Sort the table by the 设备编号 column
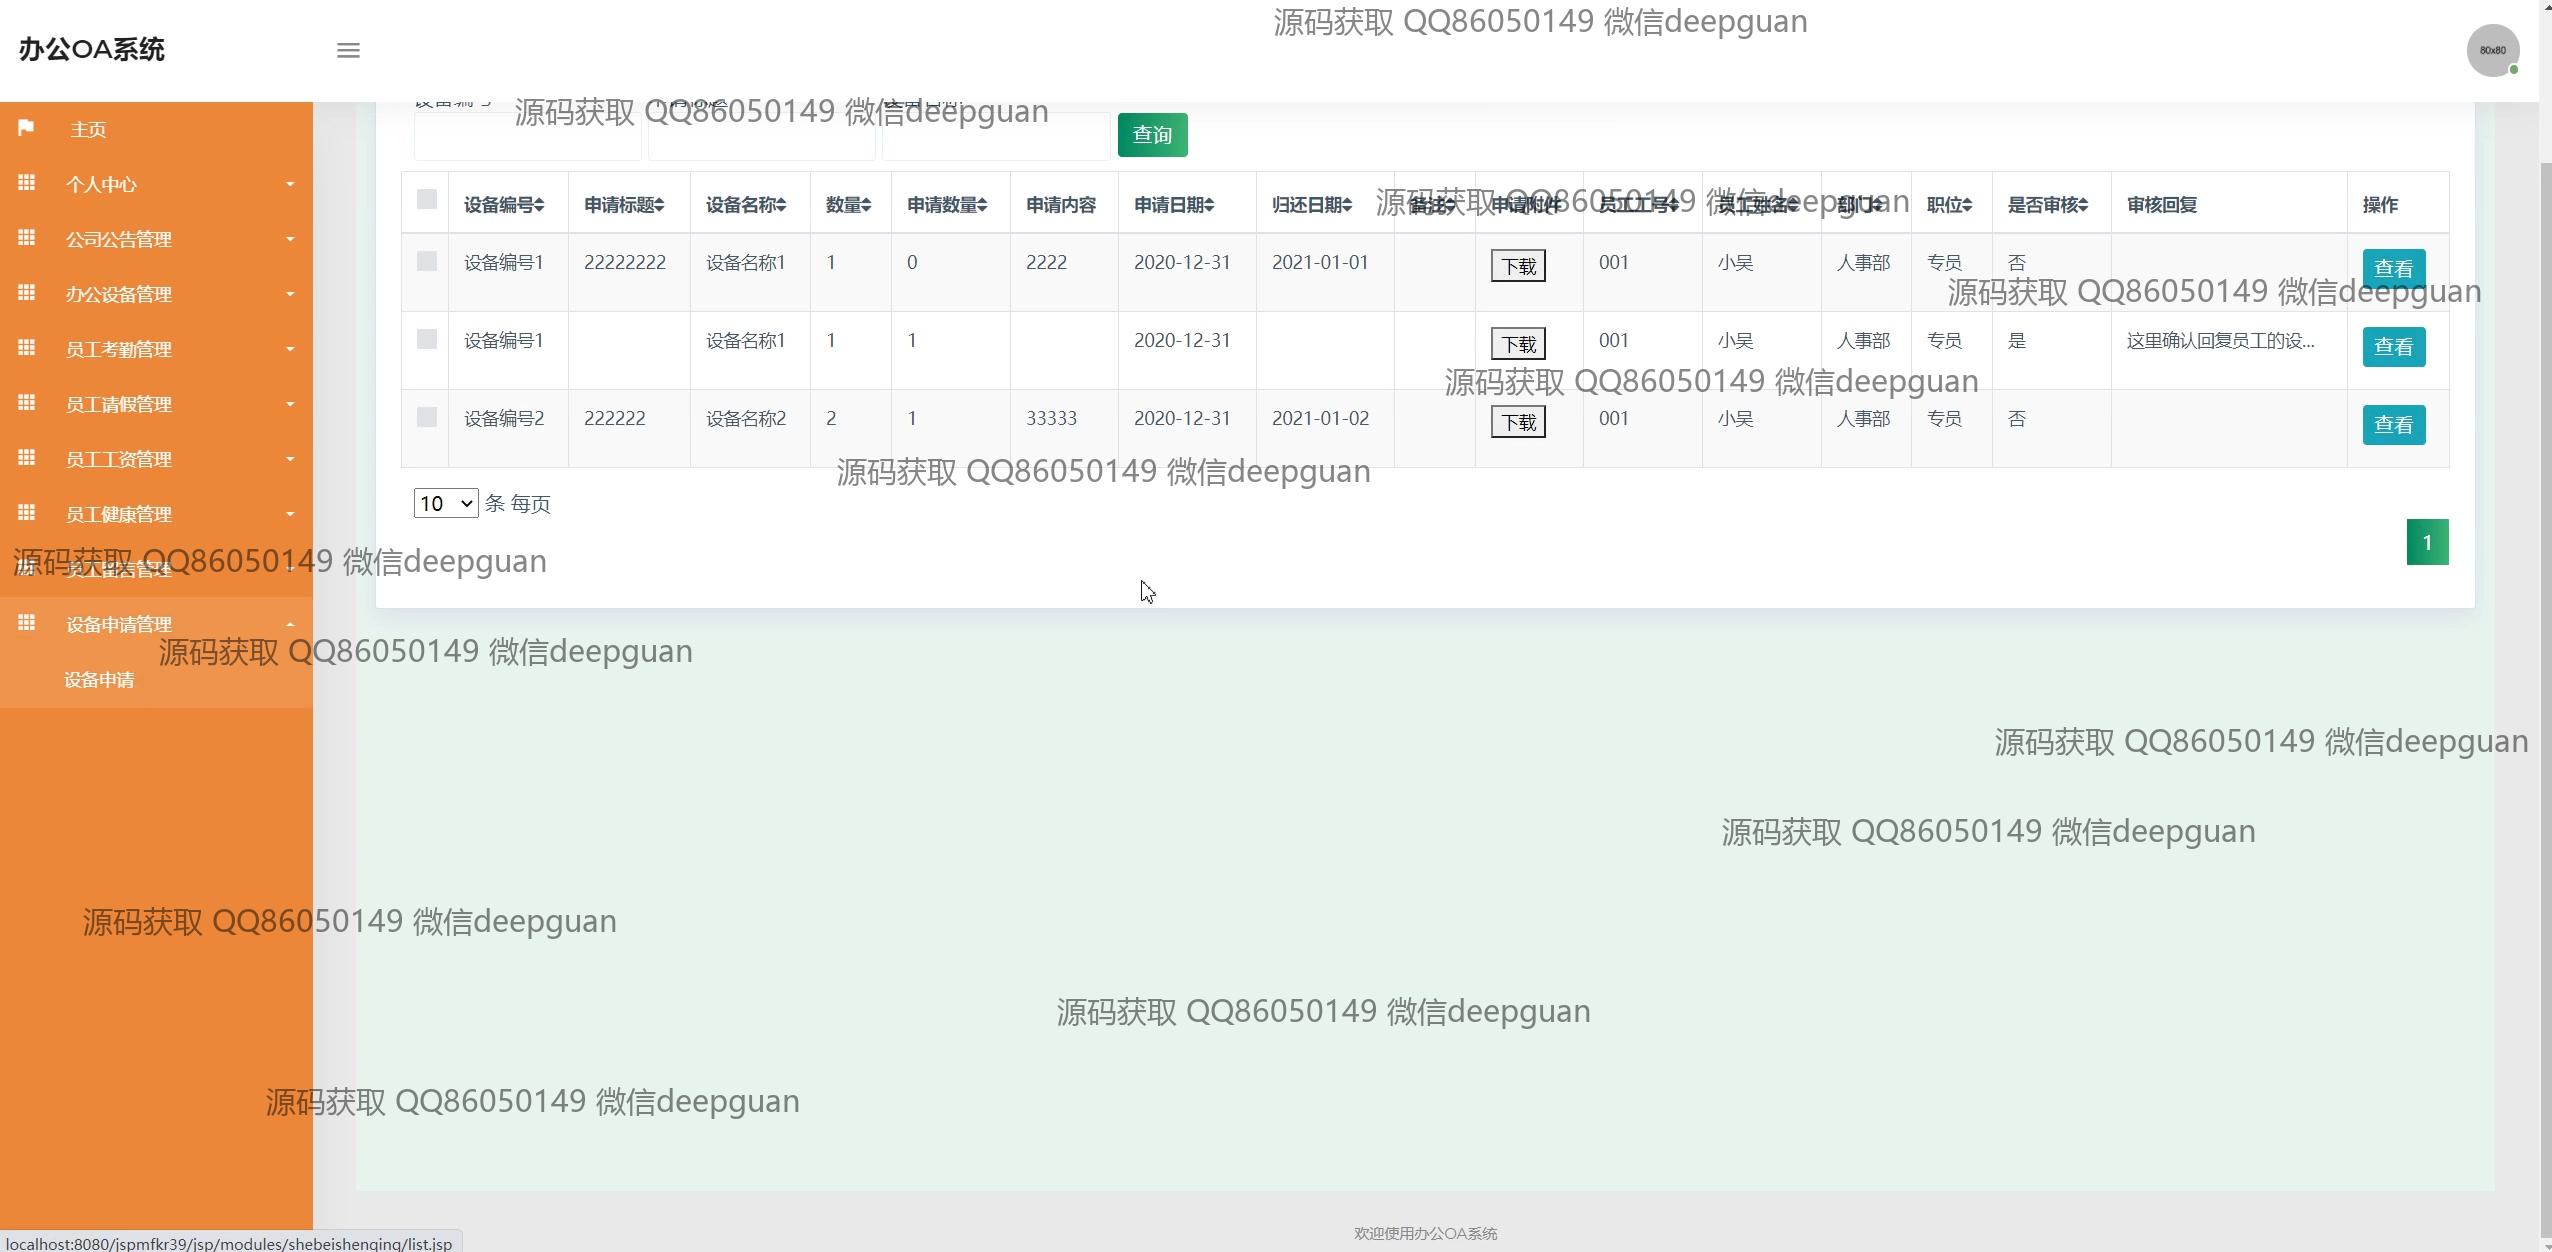 click(x=504, y=205)
